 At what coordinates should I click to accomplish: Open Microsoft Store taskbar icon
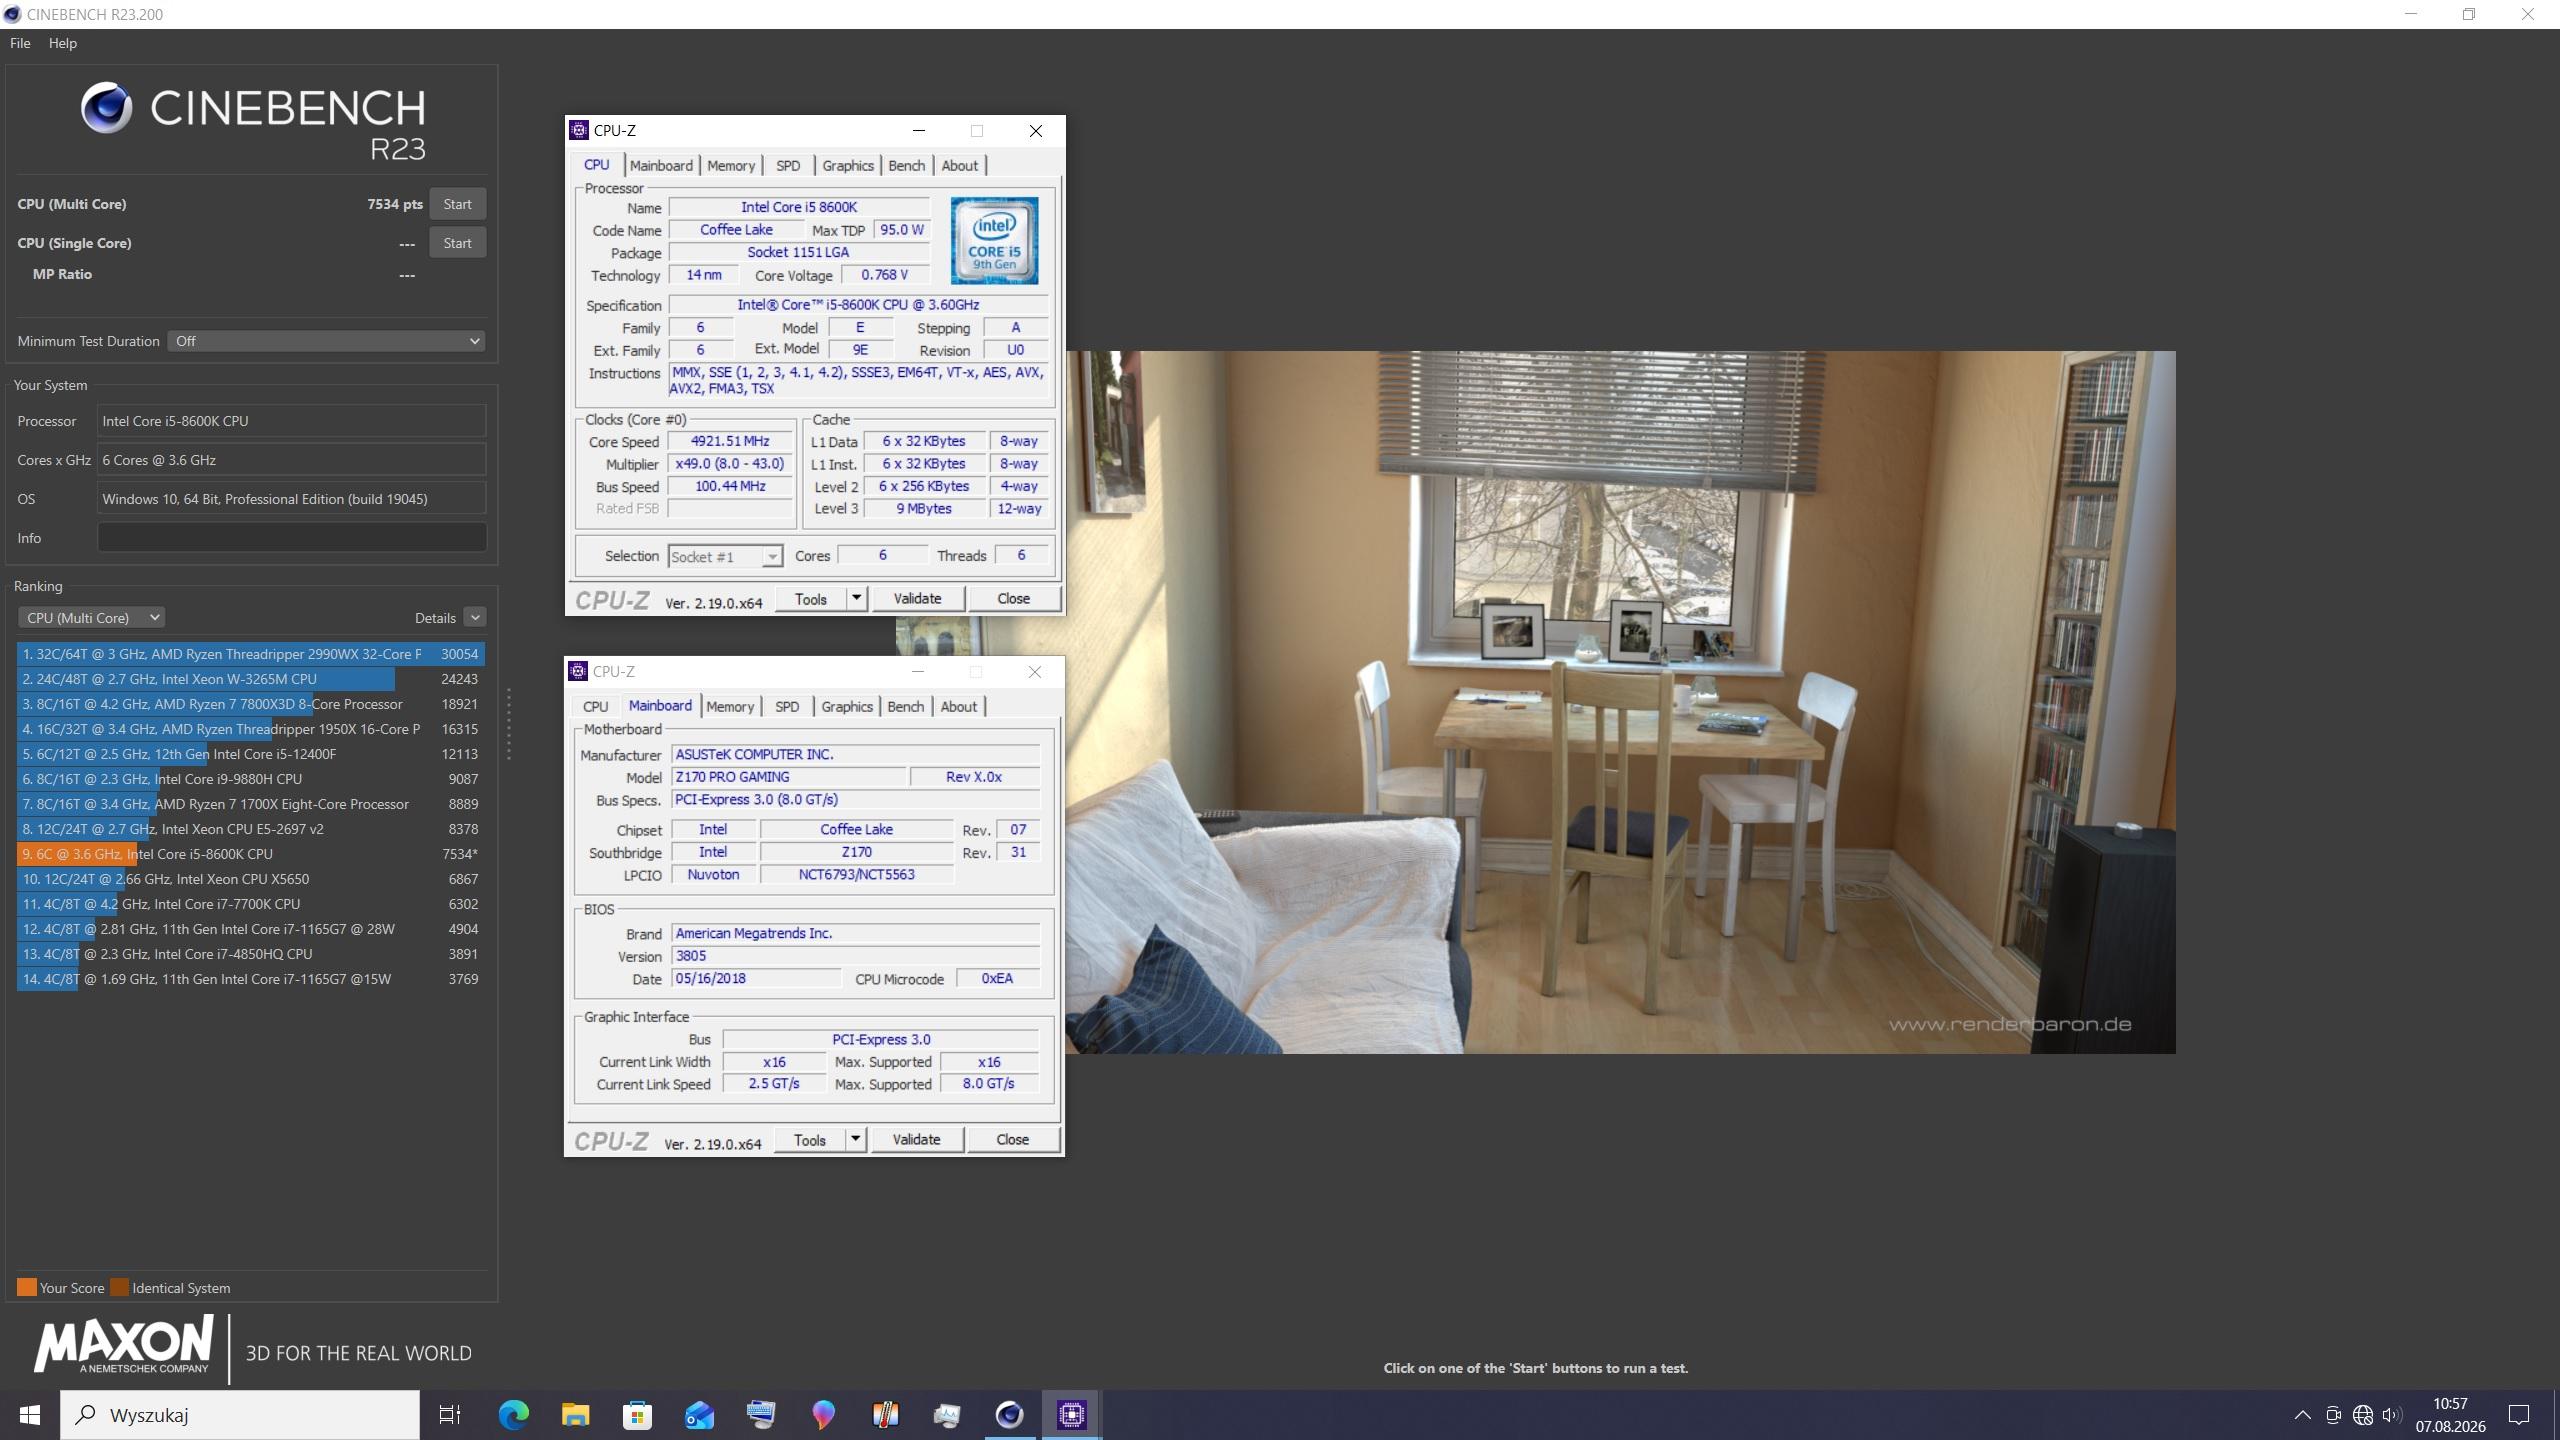coord(637,1415)
